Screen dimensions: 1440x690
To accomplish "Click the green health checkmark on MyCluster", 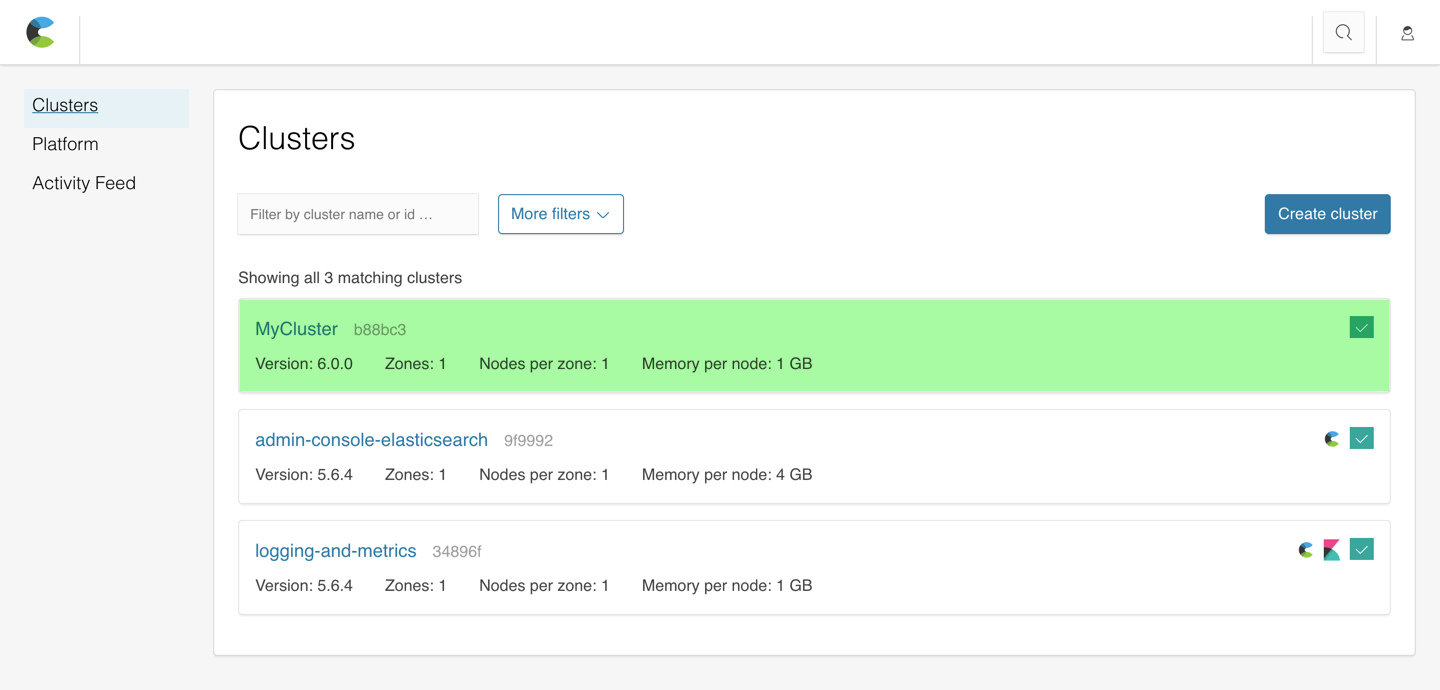I will (1361, 327).
